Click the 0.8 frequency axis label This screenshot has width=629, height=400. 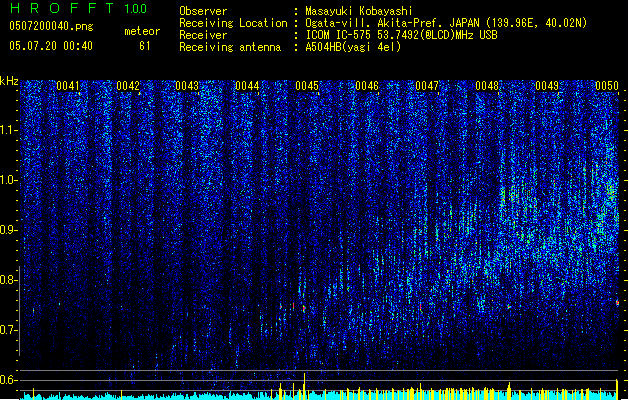coord(9,280)
